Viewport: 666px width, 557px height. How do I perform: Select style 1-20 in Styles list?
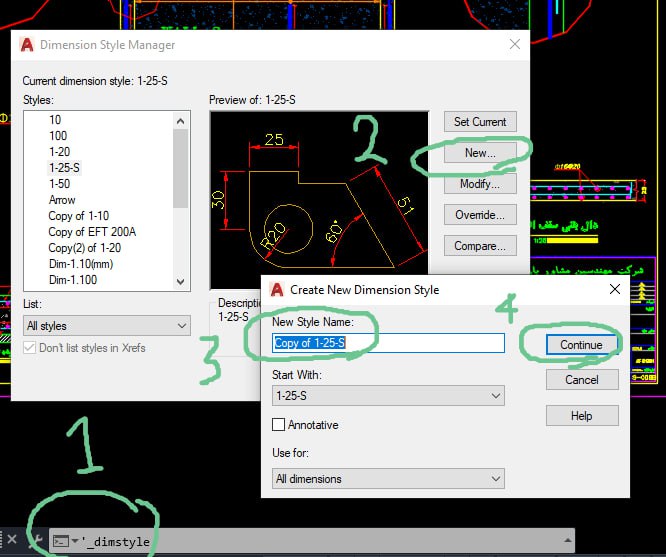(59, 152)
